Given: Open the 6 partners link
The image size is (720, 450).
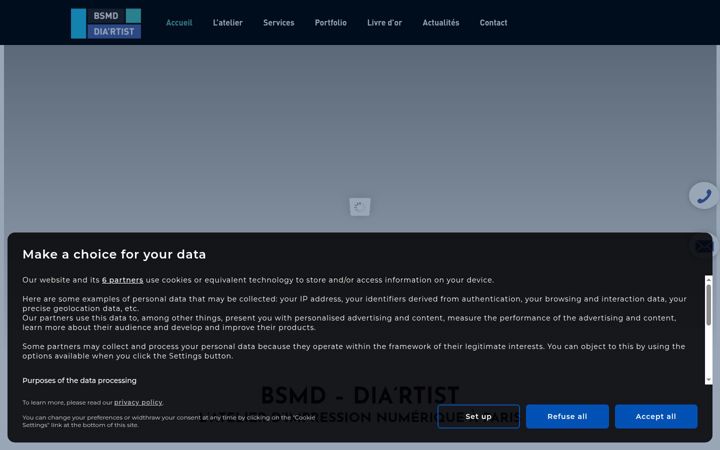Looking at the screenshot, I should (123, 280).
